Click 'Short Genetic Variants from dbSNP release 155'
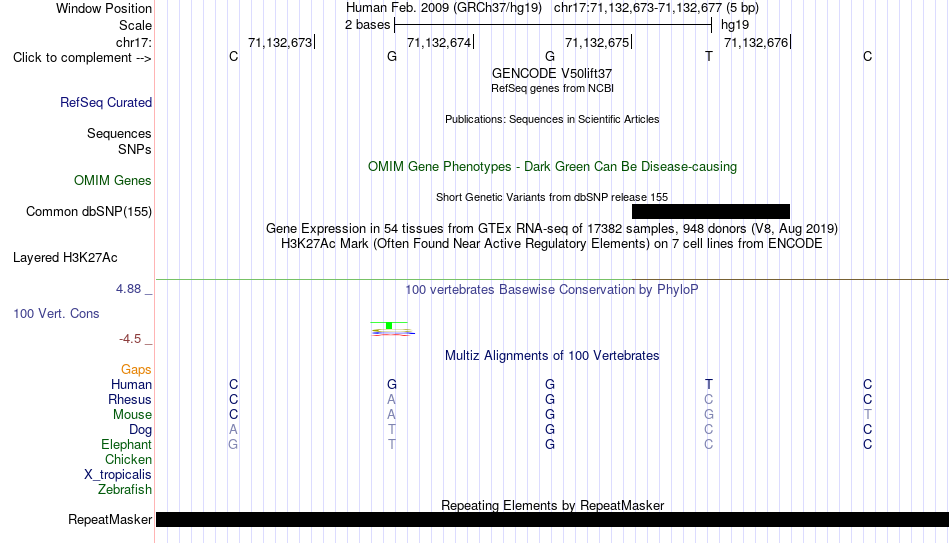 [x=552, y=197]
